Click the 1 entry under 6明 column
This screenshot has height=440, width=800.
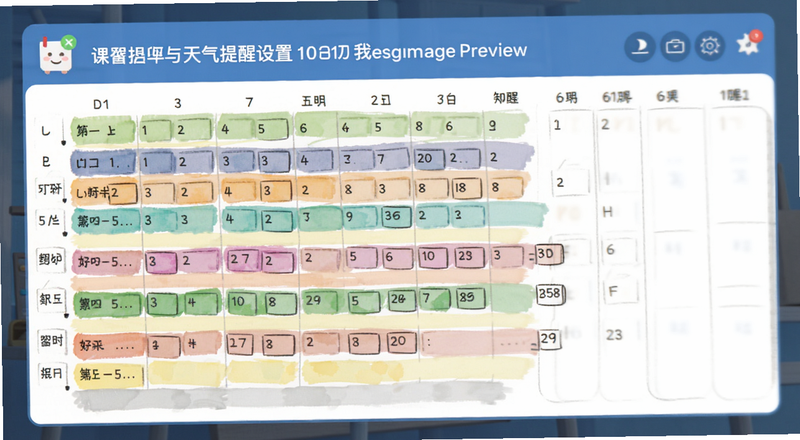(558, 125)
